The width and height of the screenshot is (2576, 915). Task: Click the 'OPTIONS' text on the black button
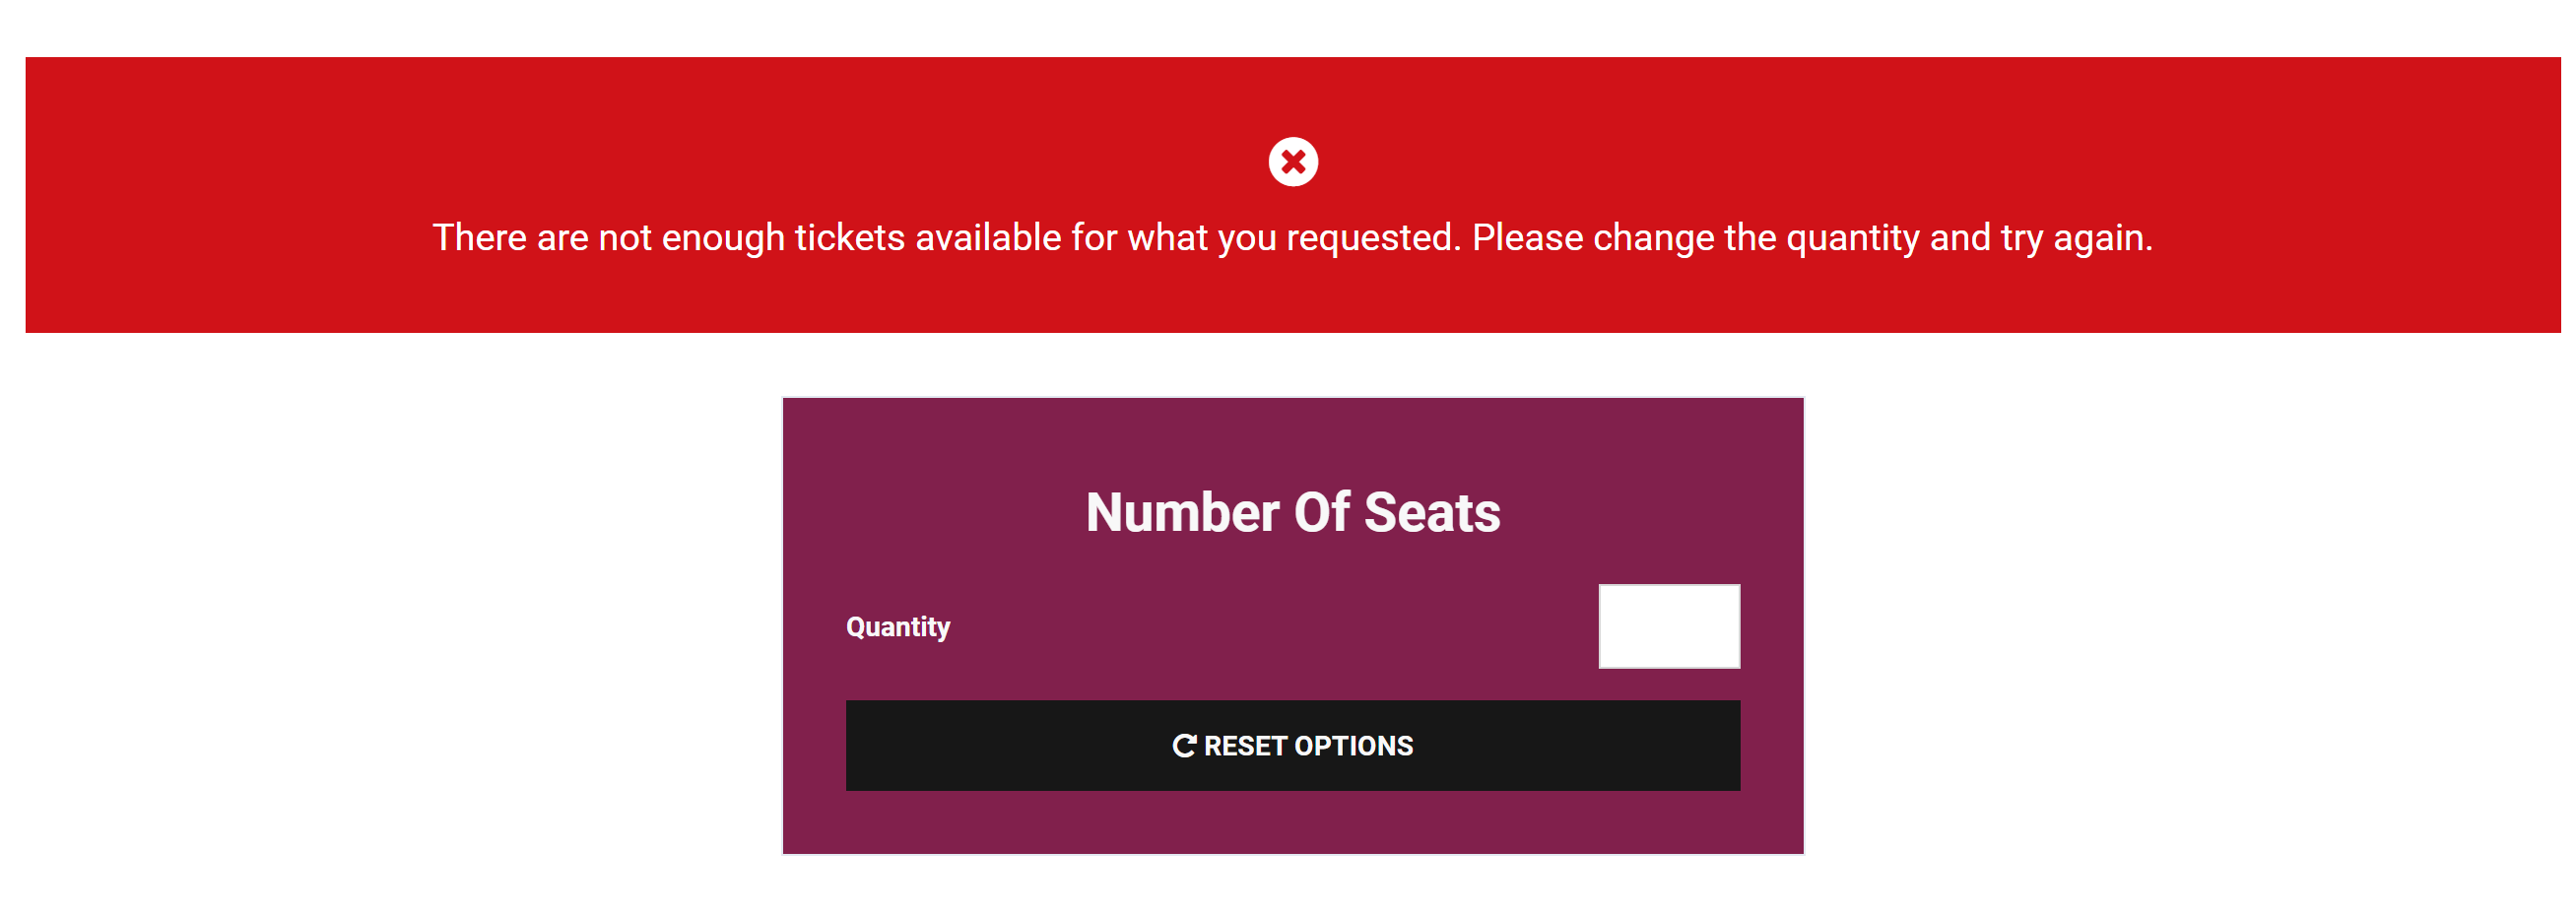pos(1353,746)
